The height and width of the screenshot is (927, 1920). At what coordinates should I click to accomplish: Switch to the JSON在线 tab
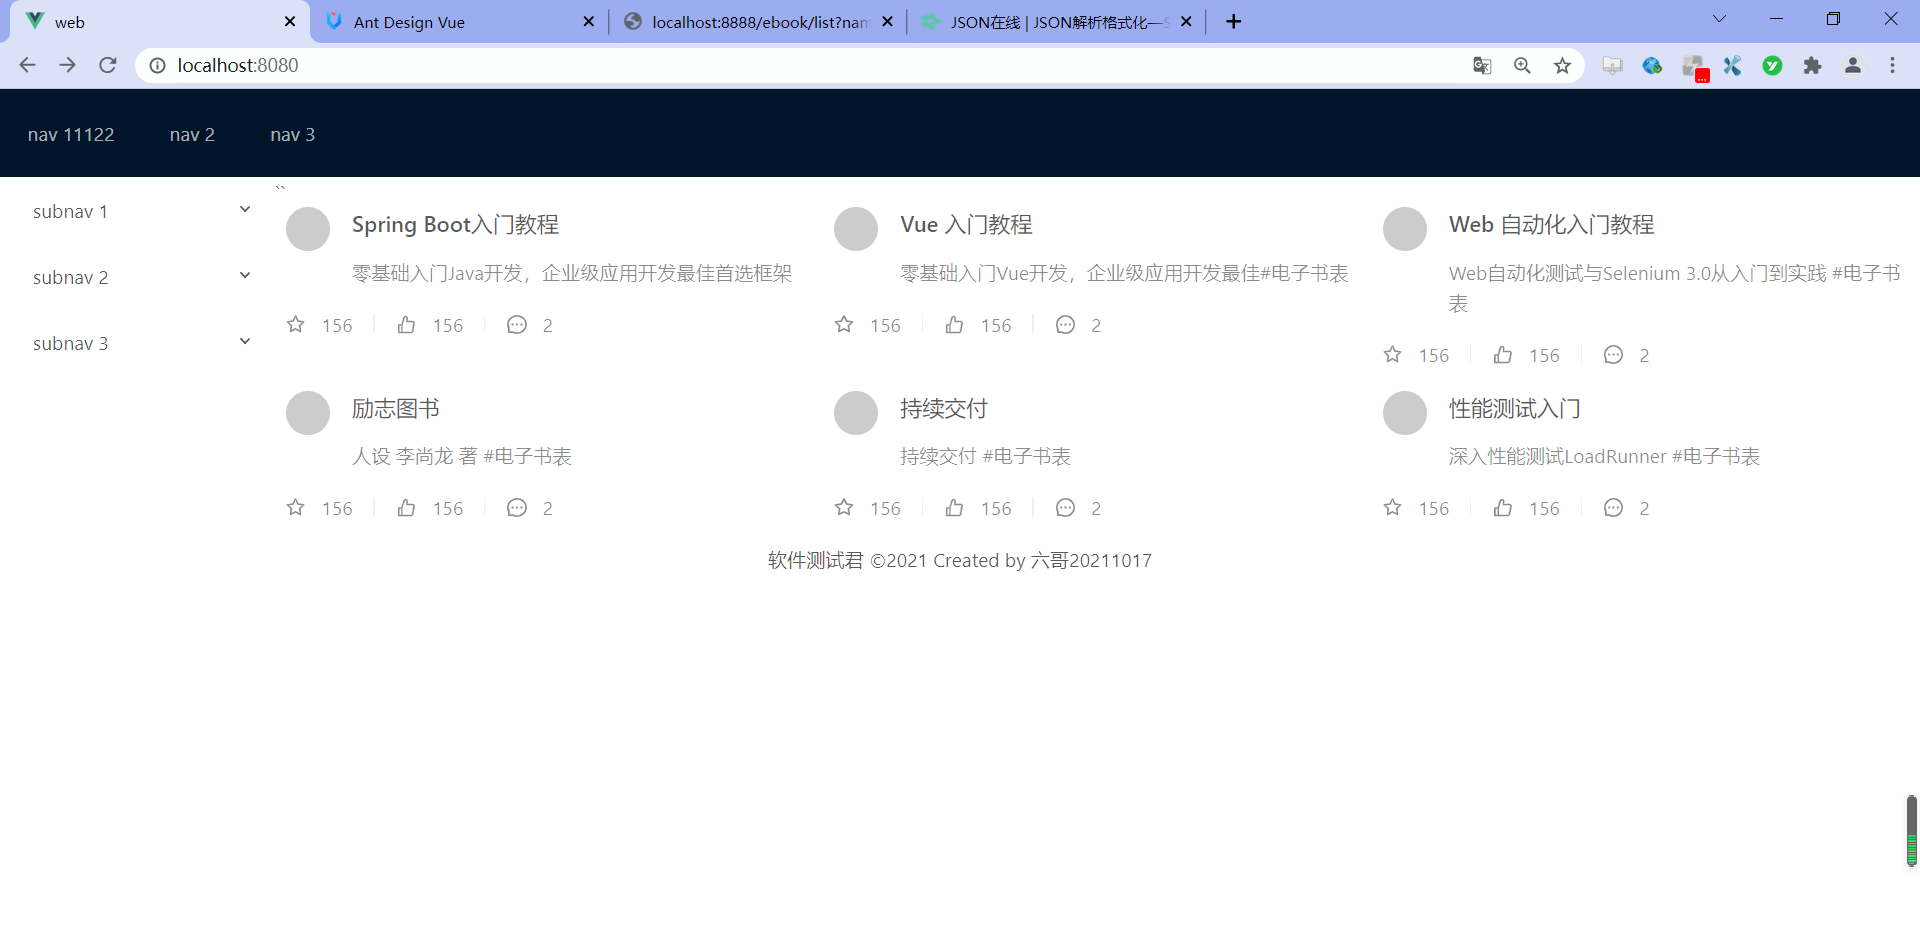pos(1056,22)
